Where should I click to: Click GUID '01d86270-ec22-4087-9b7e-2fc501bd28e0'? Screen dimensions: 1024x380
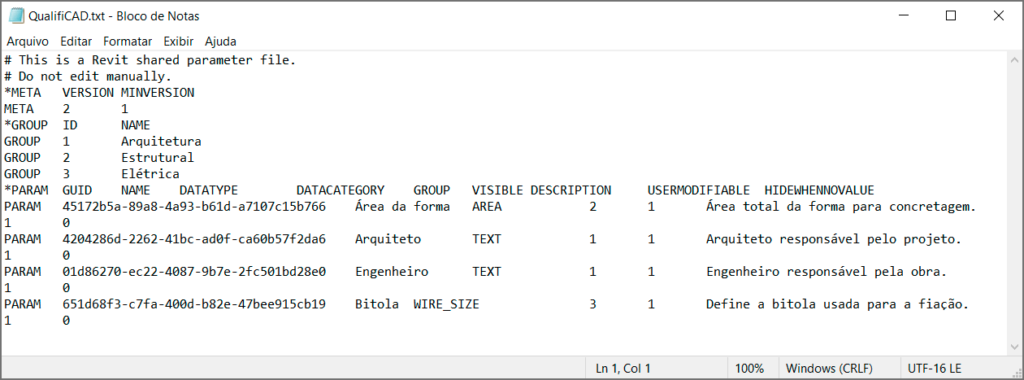194,272
